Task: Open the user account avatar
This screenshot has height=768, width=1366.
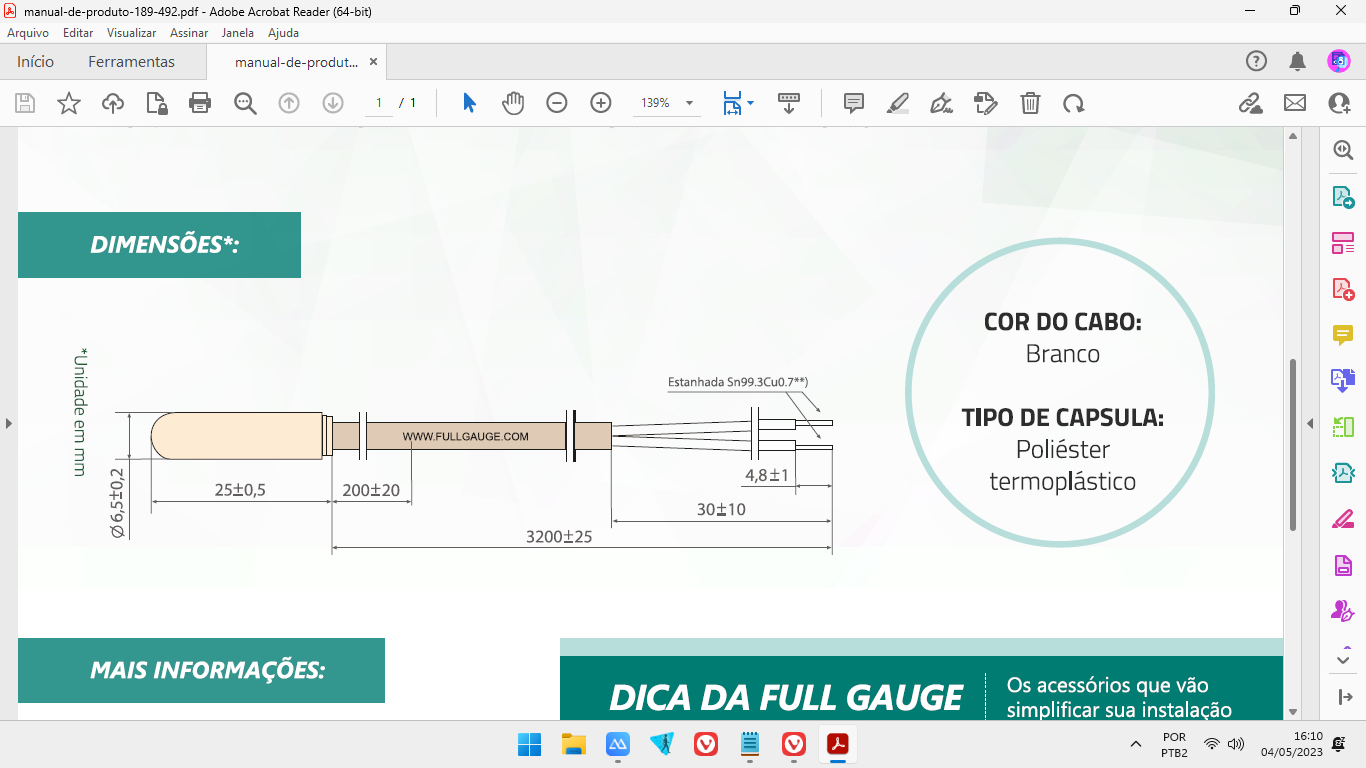Action: click(x=1339, y=61)
